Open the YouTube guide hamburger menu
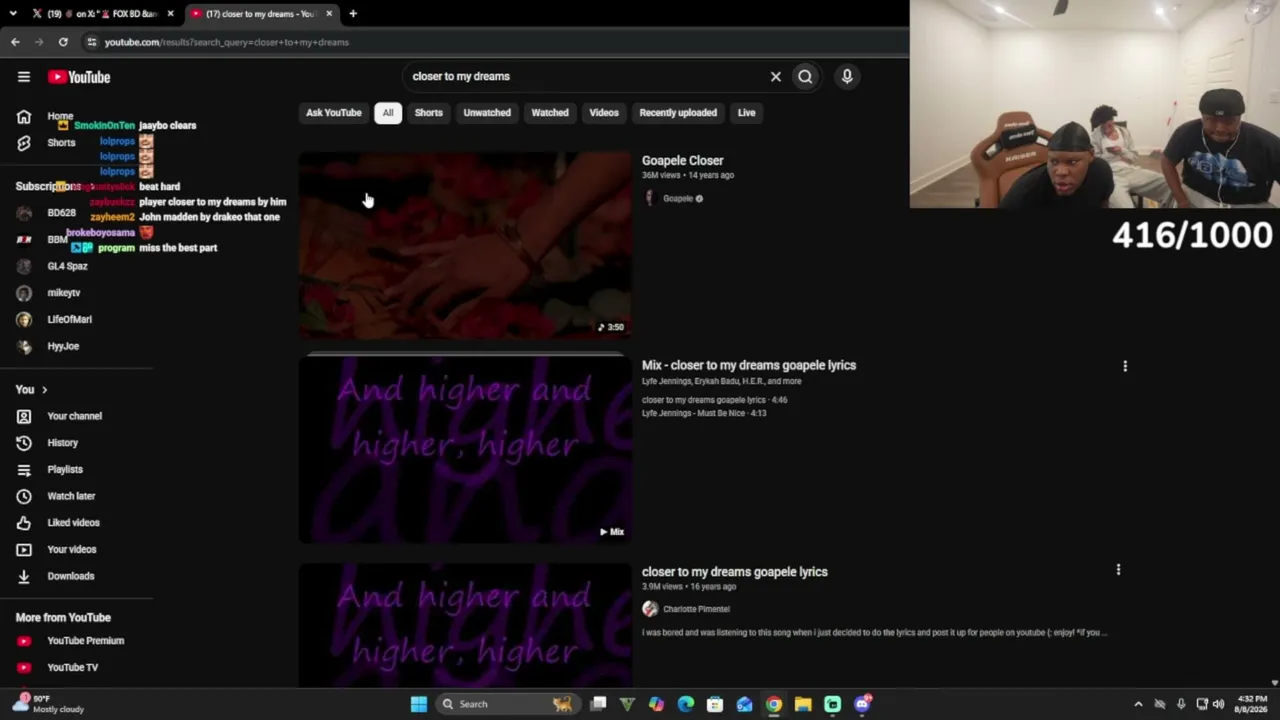Screen dimensions: 1280x720 coord(24,77)
